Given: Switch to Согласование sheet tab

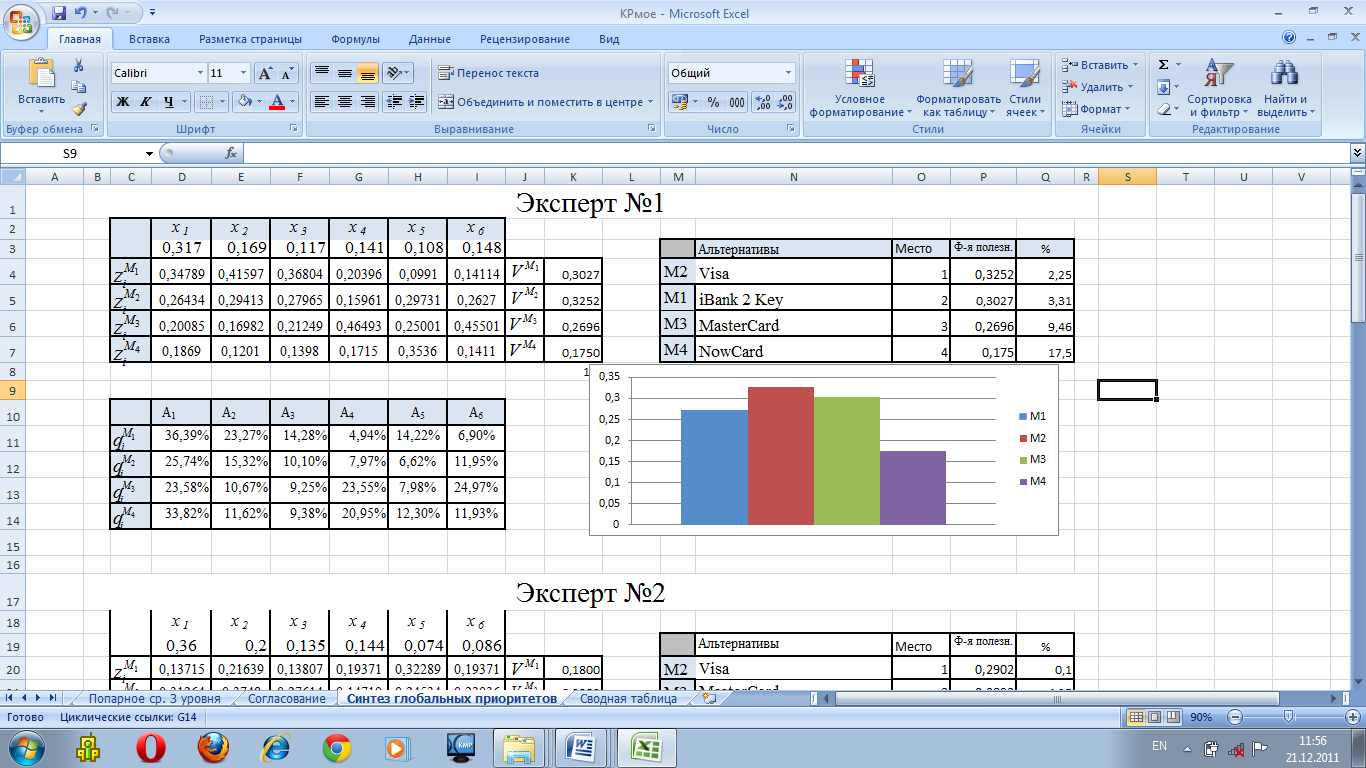Looking at the screenshot, I should (x=286, y=699).
